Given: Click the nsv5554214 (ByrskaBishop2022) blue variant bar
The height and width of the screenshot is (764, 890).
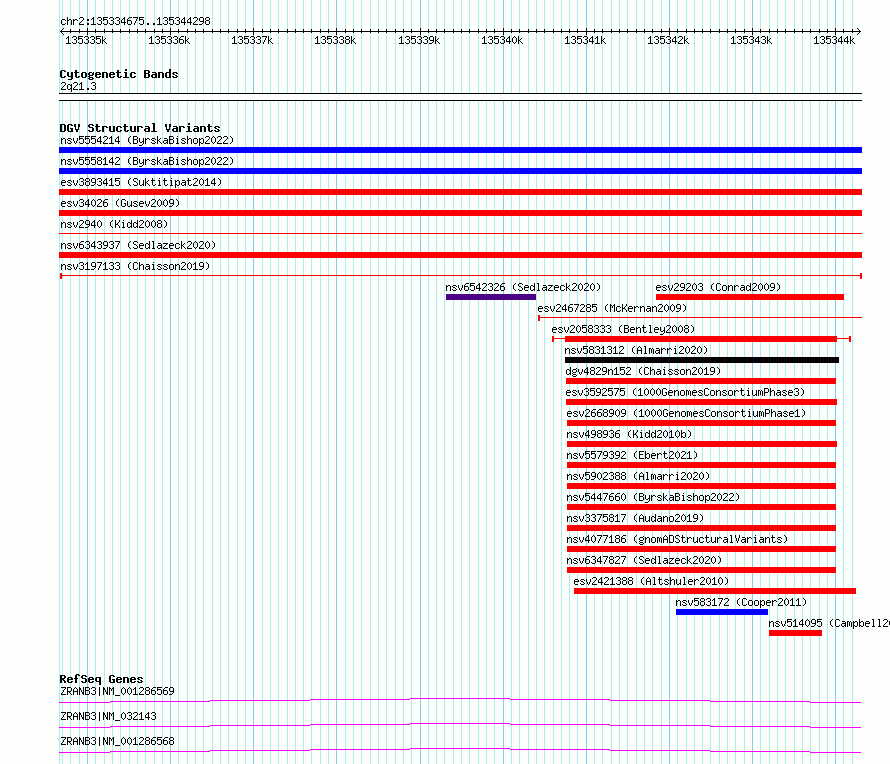Looking at the screenshot, I should click(x=460, y=150).
